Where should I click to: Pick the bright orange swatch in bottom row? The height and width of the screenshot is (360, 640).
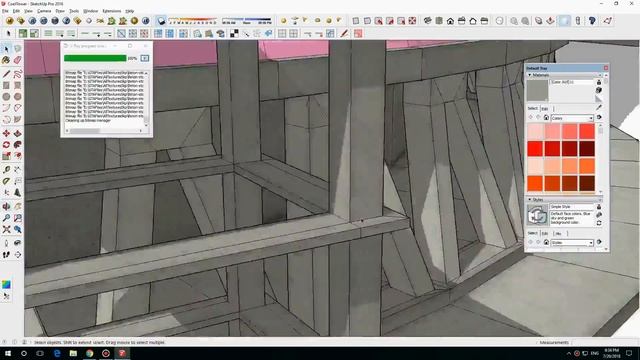[x=535, y=184]
